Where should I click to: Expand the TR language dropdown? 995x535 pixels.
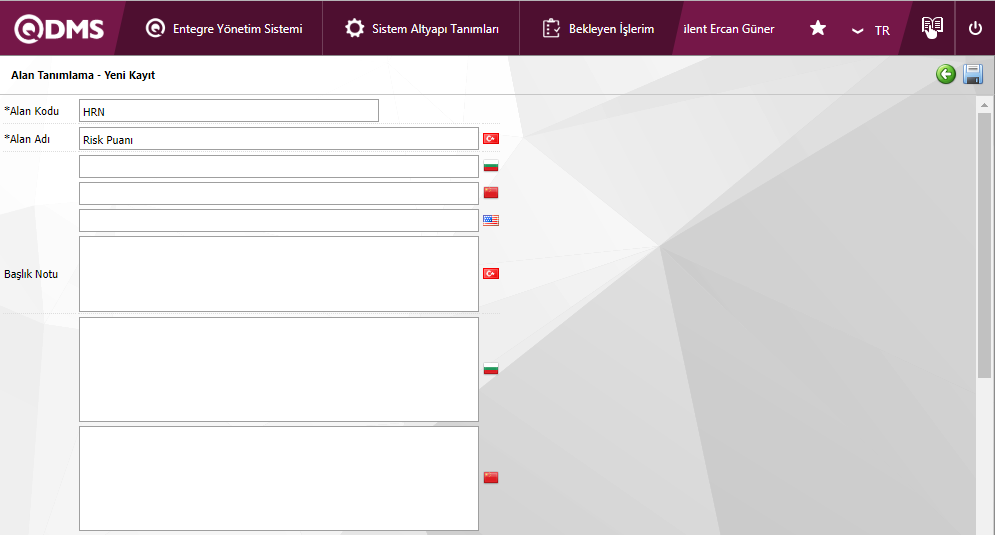click(x=870, y=30)
